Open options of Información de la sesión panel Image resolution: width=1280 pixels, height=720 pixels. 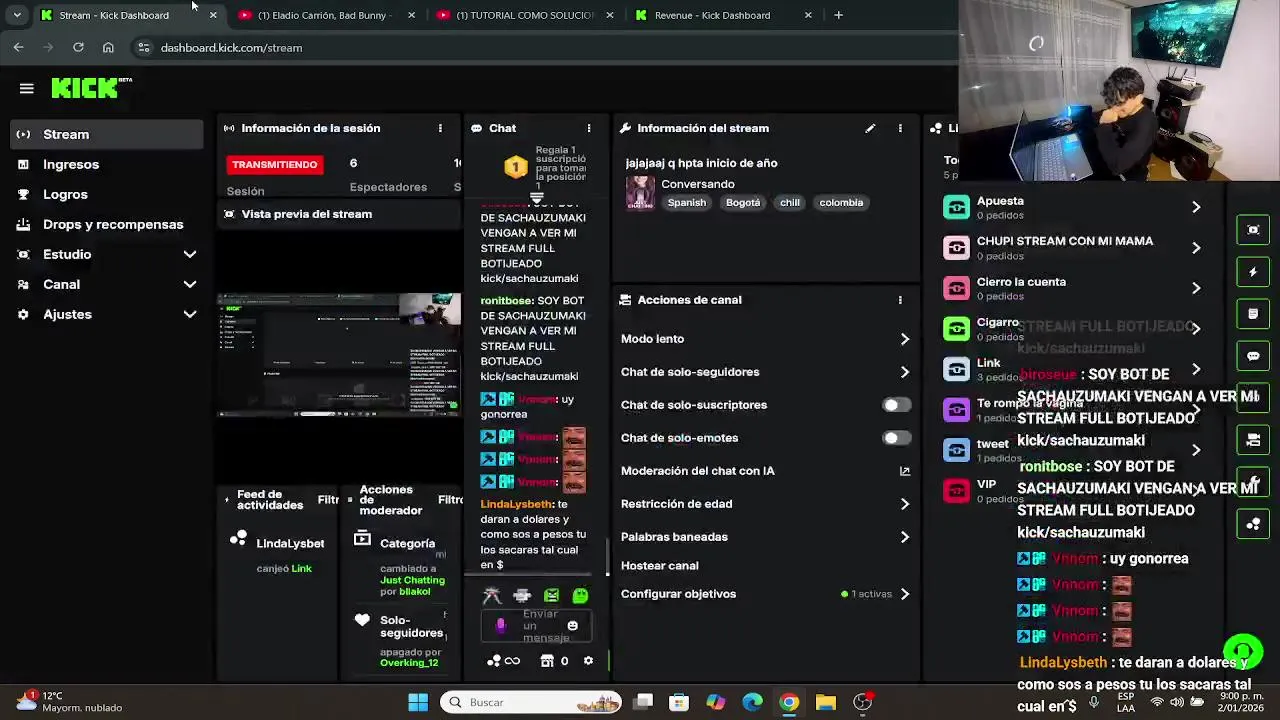(440, 128)
